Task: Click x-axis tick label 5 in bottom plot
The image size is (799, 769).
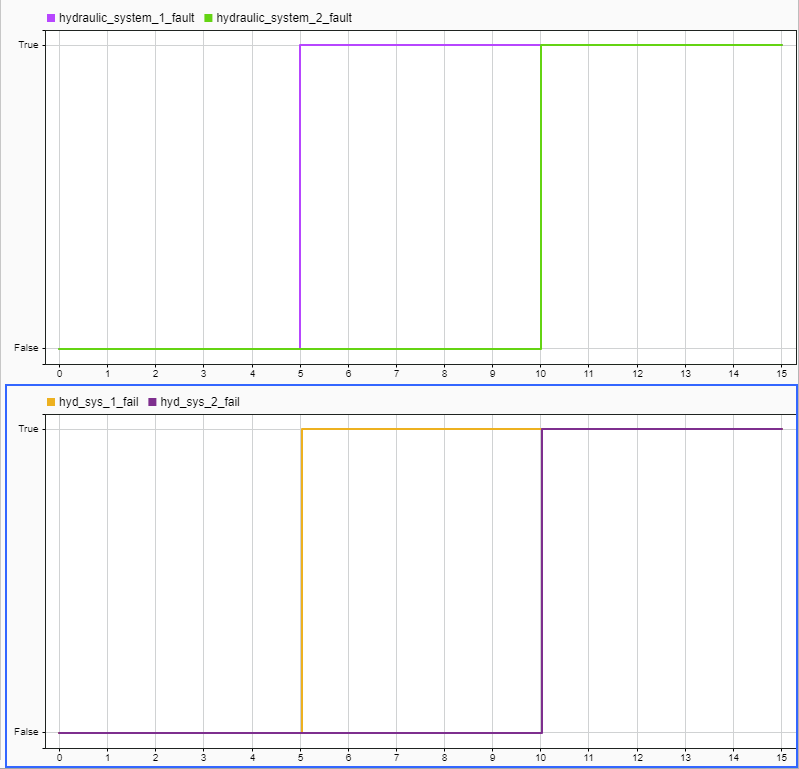Action: [300, 757]
